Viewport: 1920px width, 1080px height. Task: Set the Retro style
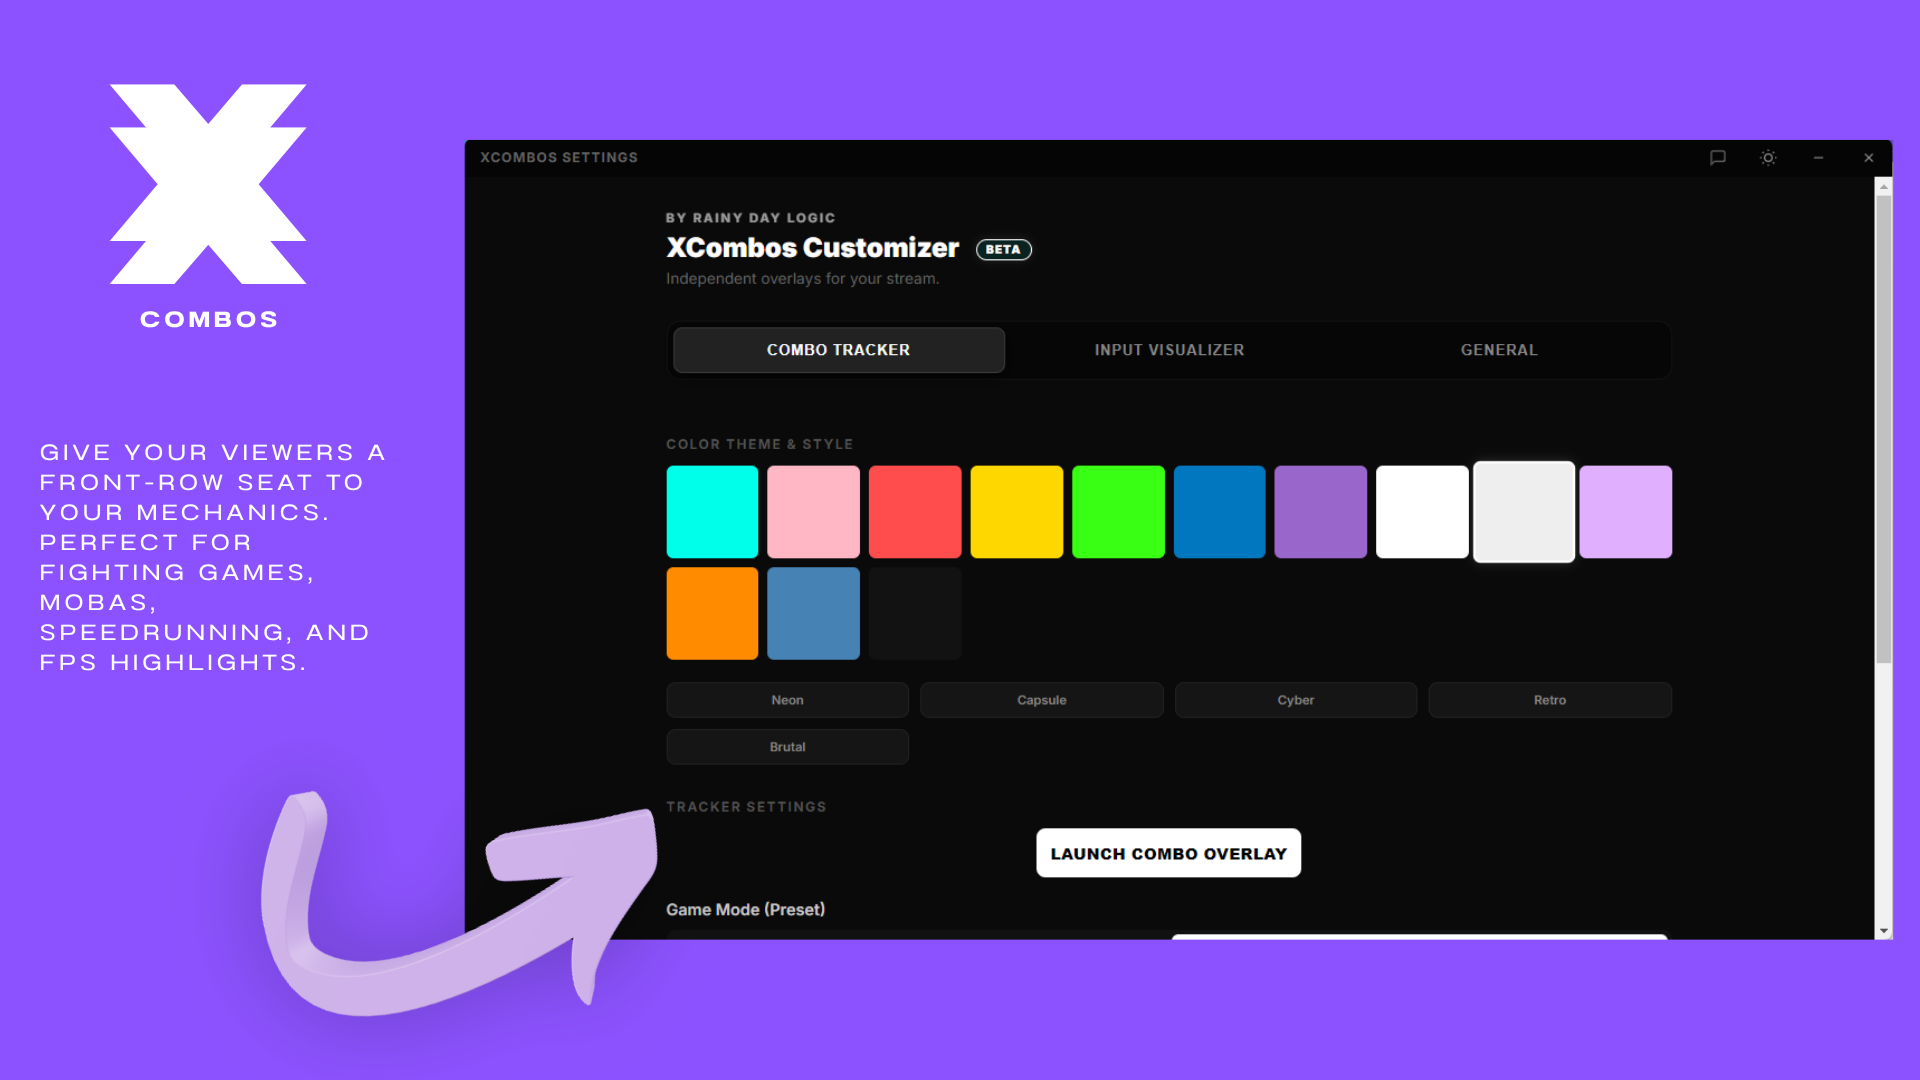(1550, 700)
